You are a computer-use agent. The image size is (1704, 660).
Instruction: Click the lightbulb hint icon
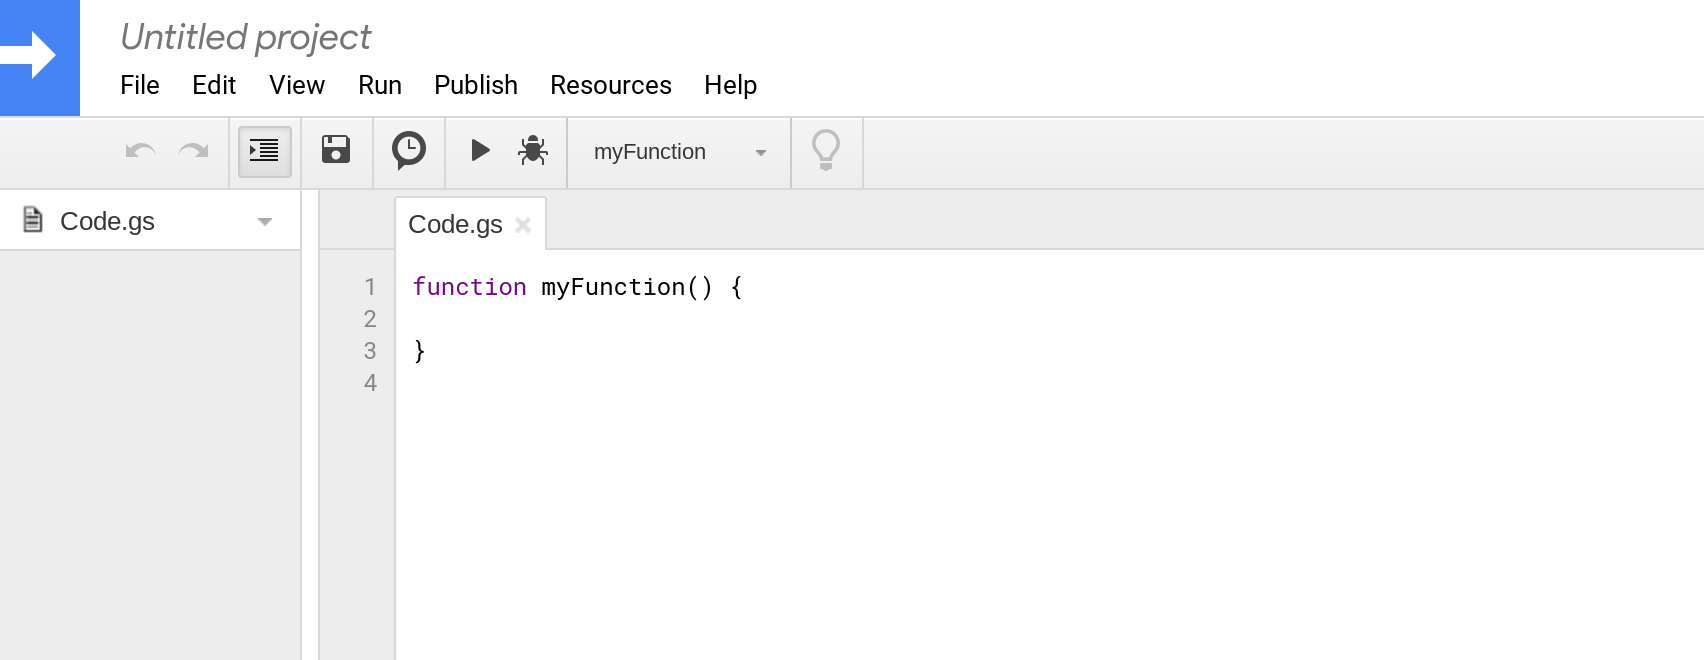tap(826, 151)
